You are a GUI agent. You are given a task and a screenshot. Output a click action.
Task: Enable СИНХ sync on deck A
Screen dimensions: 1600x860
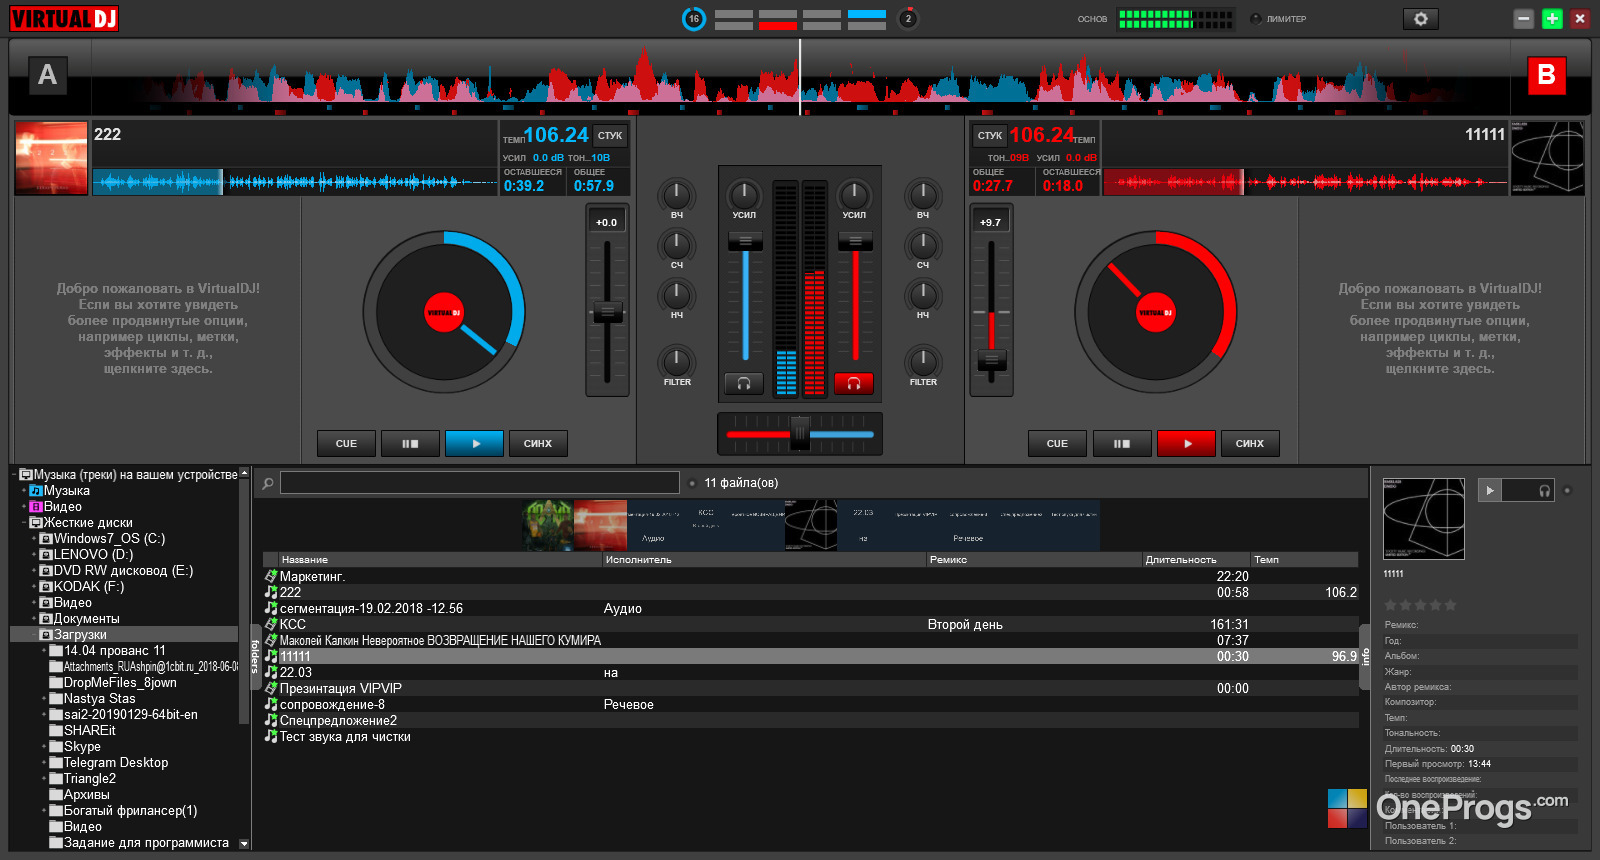(x=538, y=443)
